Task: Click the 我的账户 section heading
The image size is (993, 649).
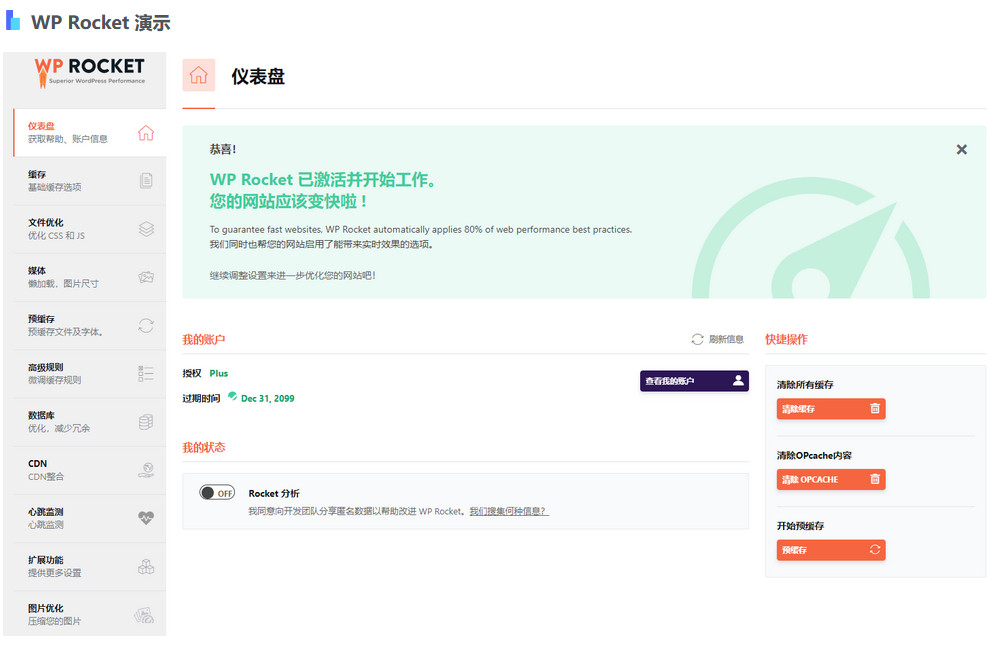Action: (x=203, y=339)
